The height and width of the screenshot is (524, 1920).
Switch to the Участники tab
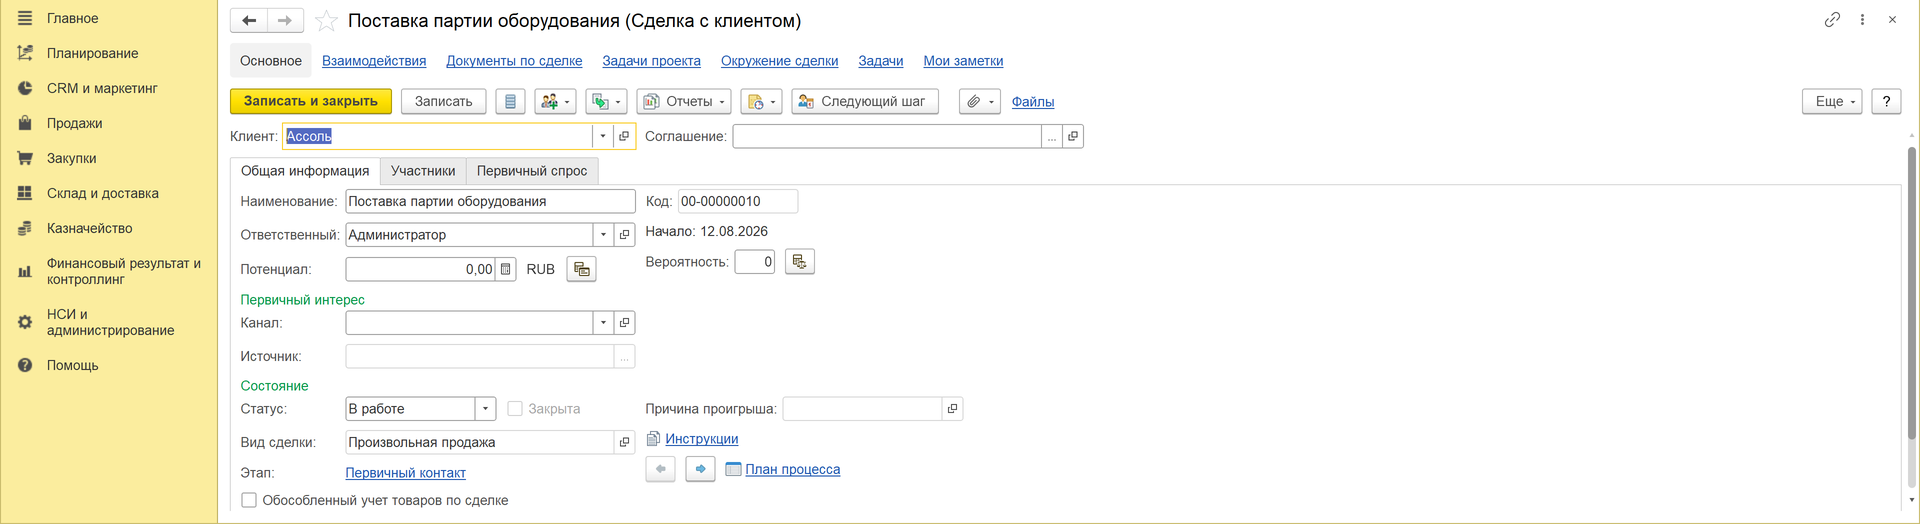[x=423, y=171]
